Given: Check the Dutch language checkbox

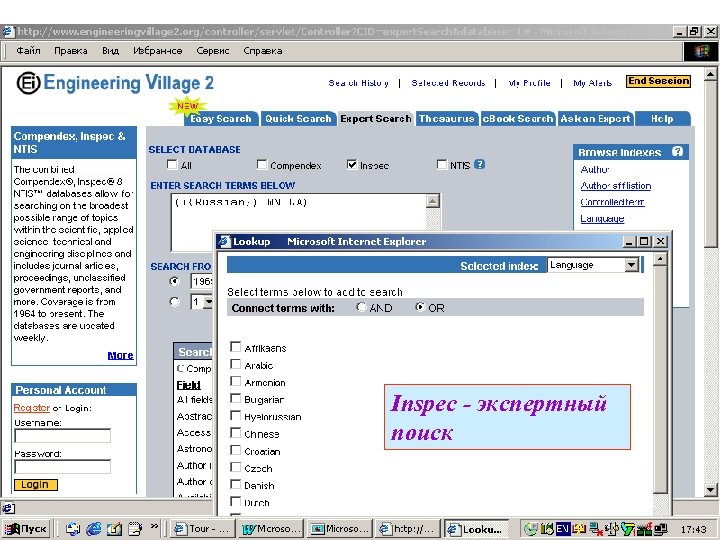Looking at the screenshot, I should point(236,501).
